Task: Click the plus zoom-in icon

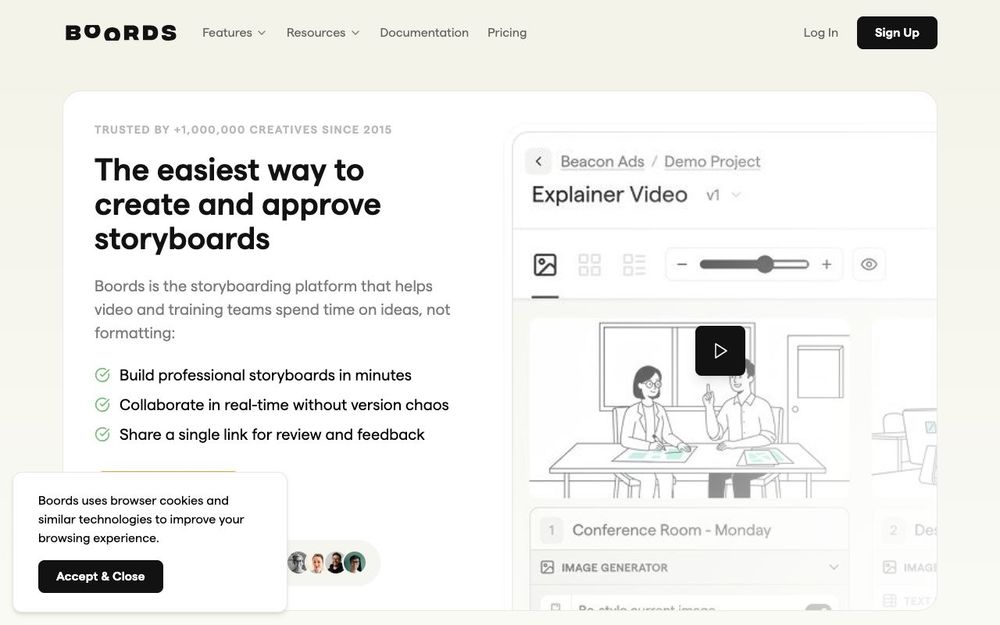Action: pyautogui.click(x=827, y=264)
